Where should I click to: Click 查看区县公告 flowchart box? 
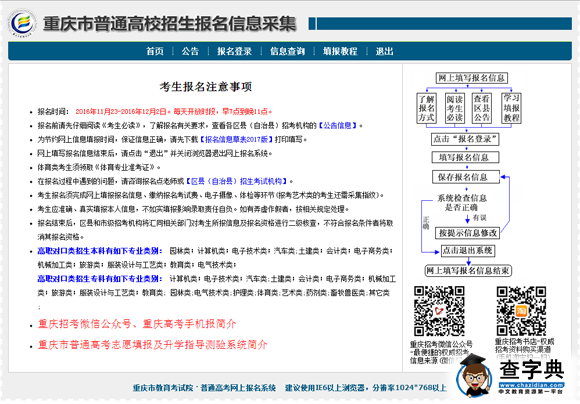point(482,108)
